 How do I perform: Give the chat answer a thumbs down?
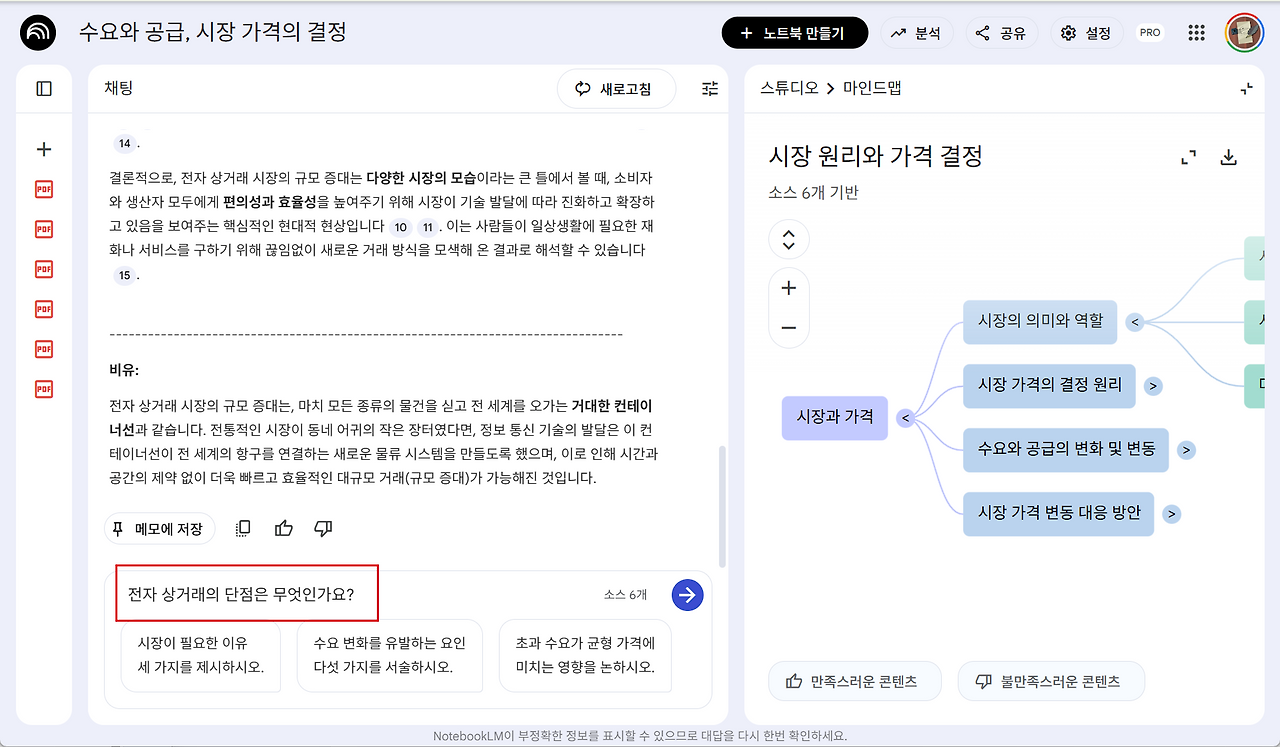coord(323,528)
